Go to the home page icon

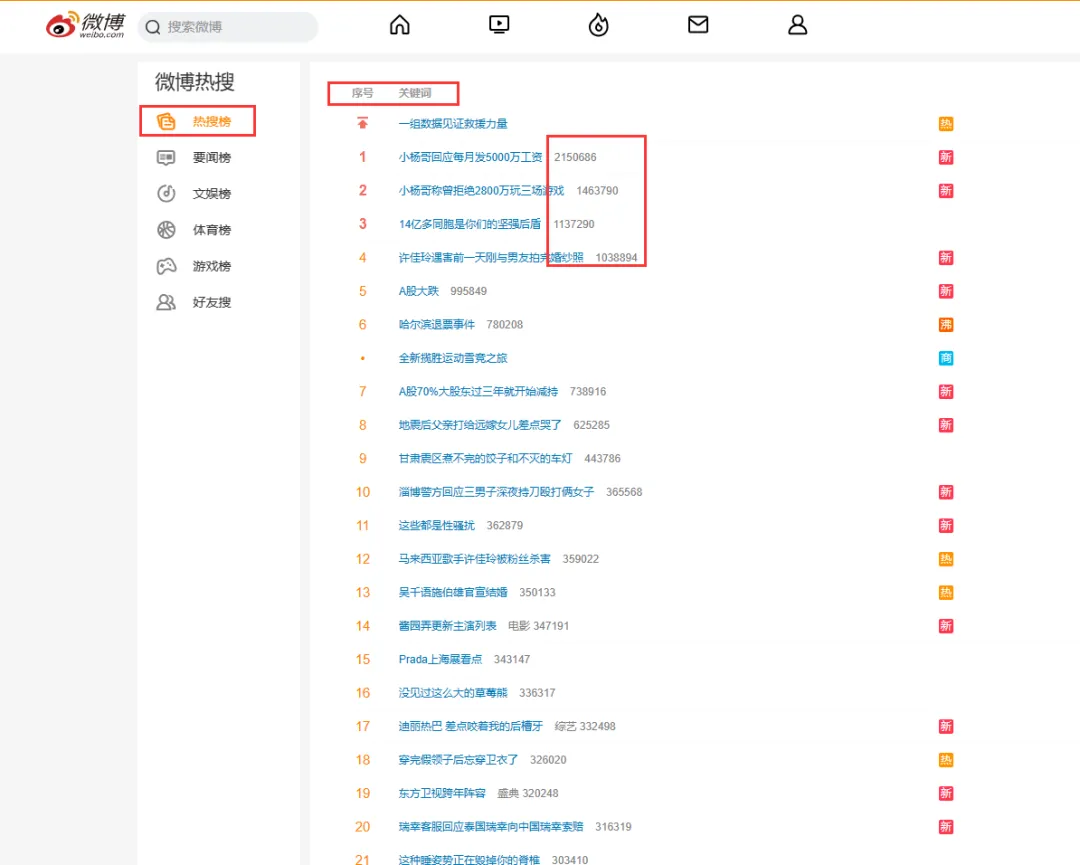pyautogui.click(x=399, y=25)
